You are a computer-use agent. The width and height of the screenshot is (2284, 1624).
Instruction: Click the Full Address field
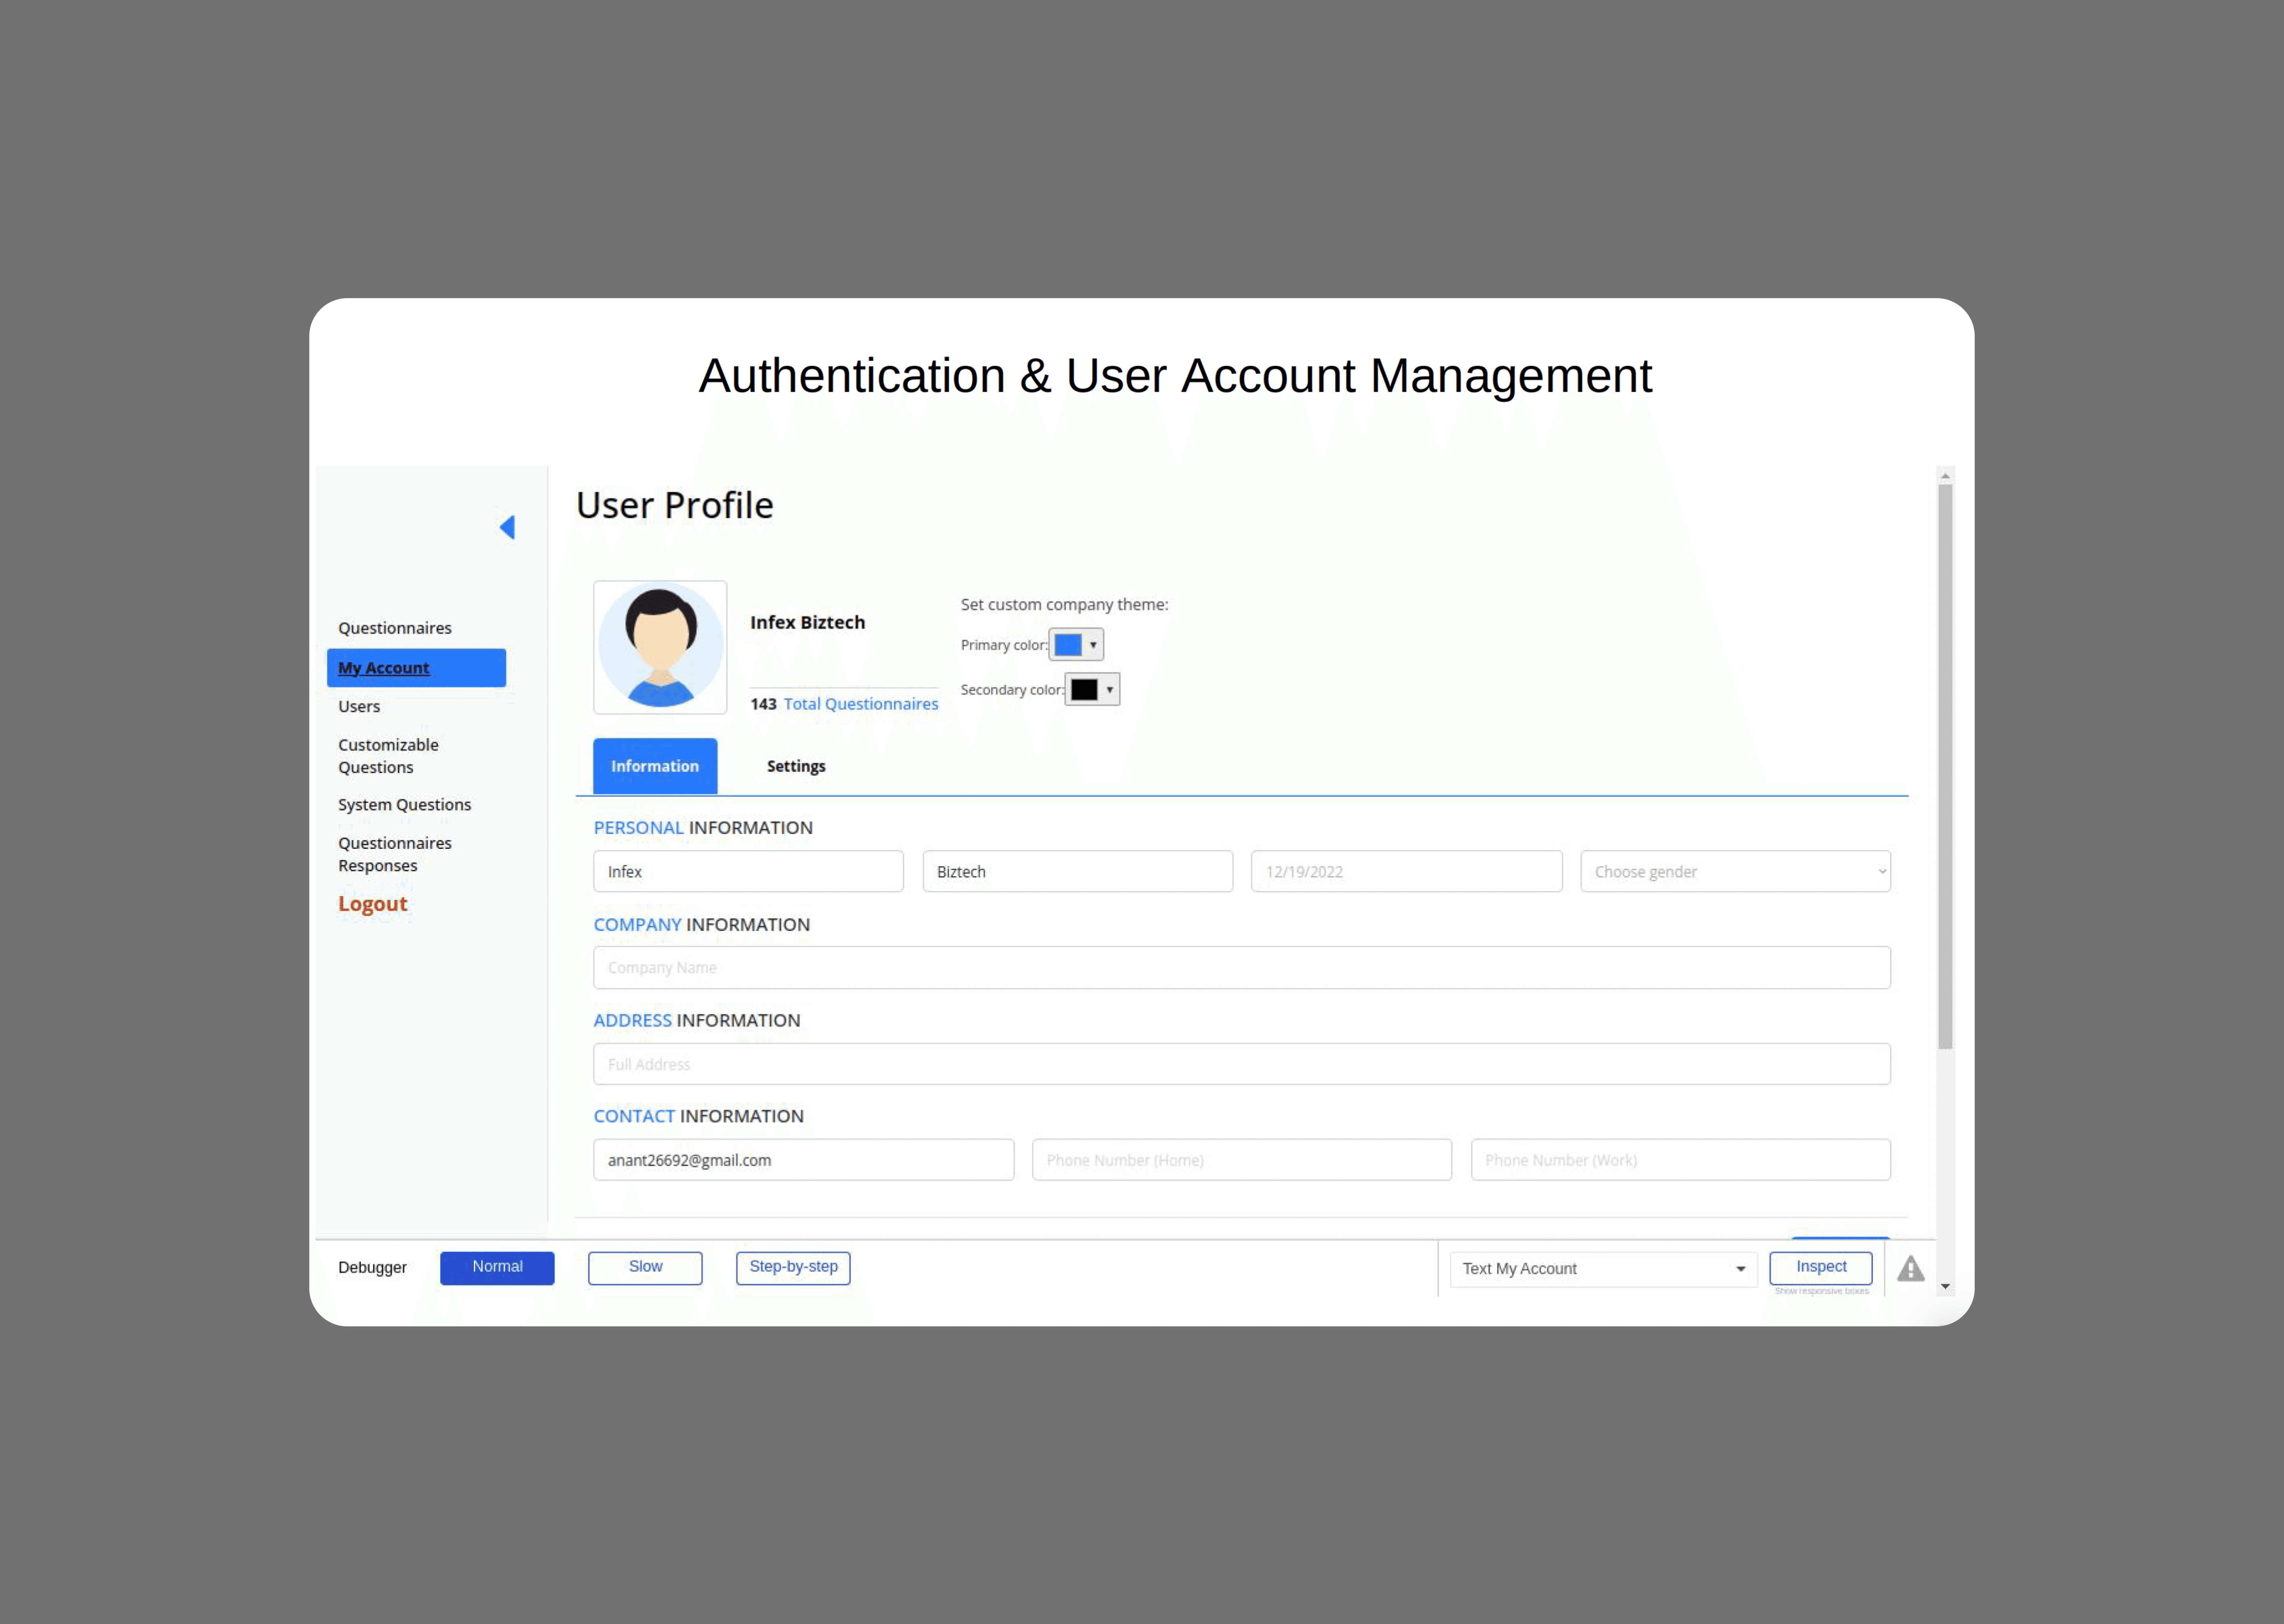click(1242, 1064)
